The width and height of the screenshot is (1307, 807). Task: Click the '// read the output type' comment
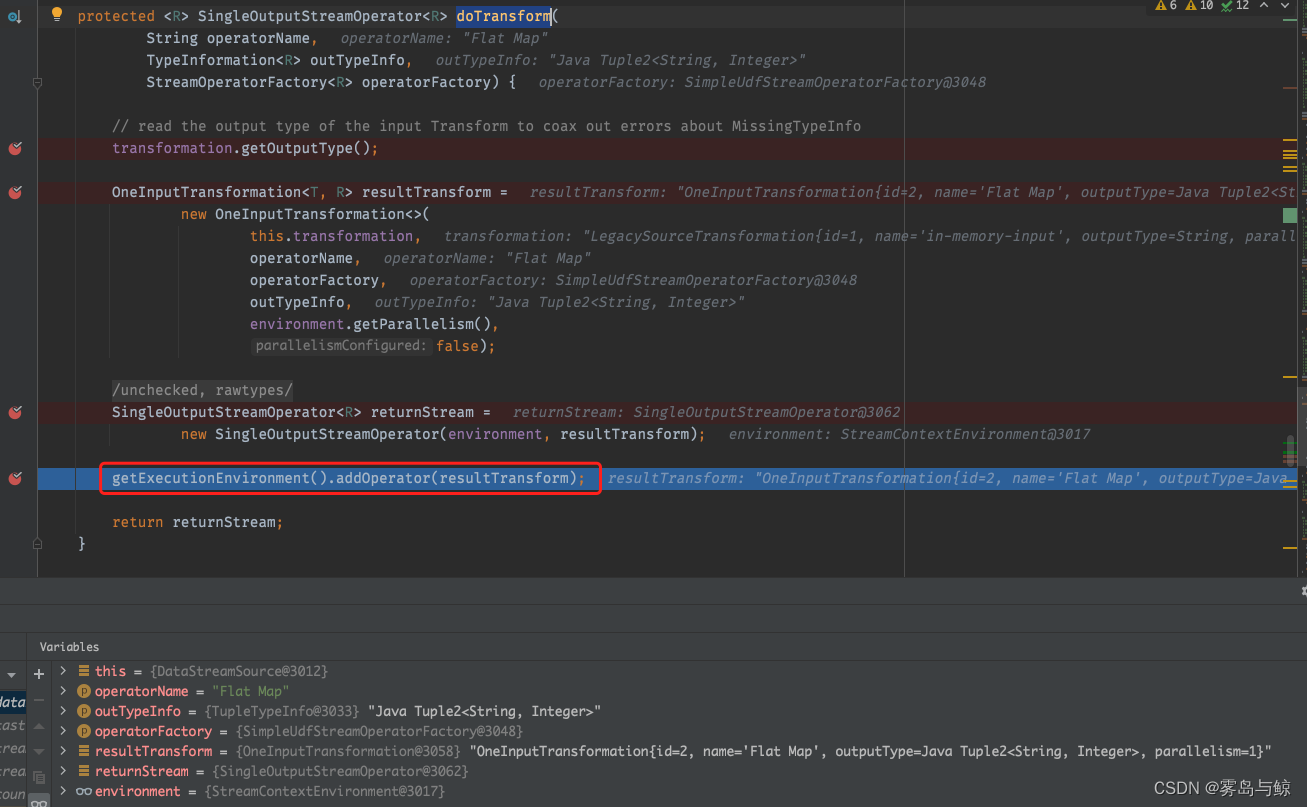(x=486, y=126)
